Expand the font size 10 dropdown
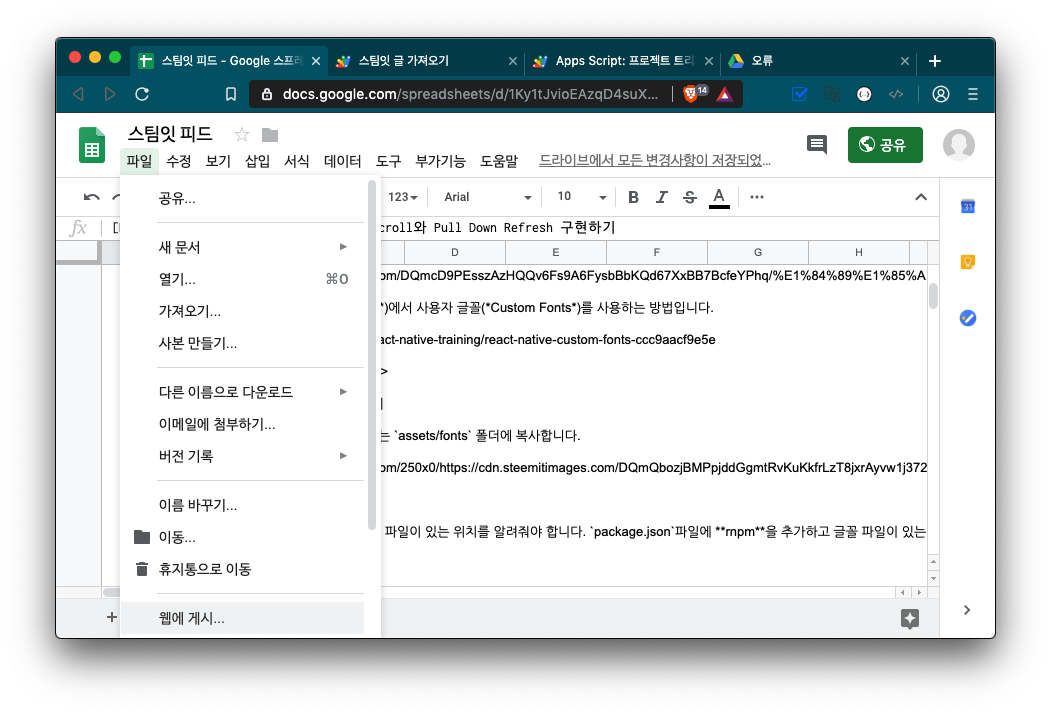 click(x=581, y=197)
